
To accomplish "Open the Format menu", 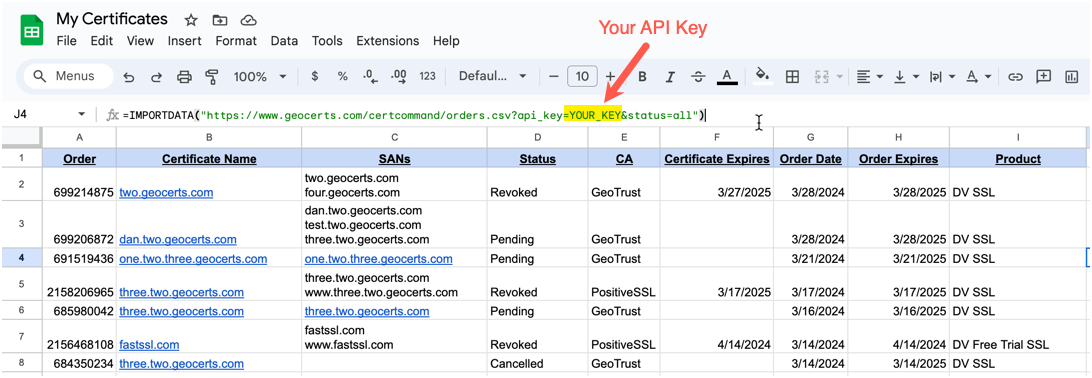I will [x=236, y=41].
